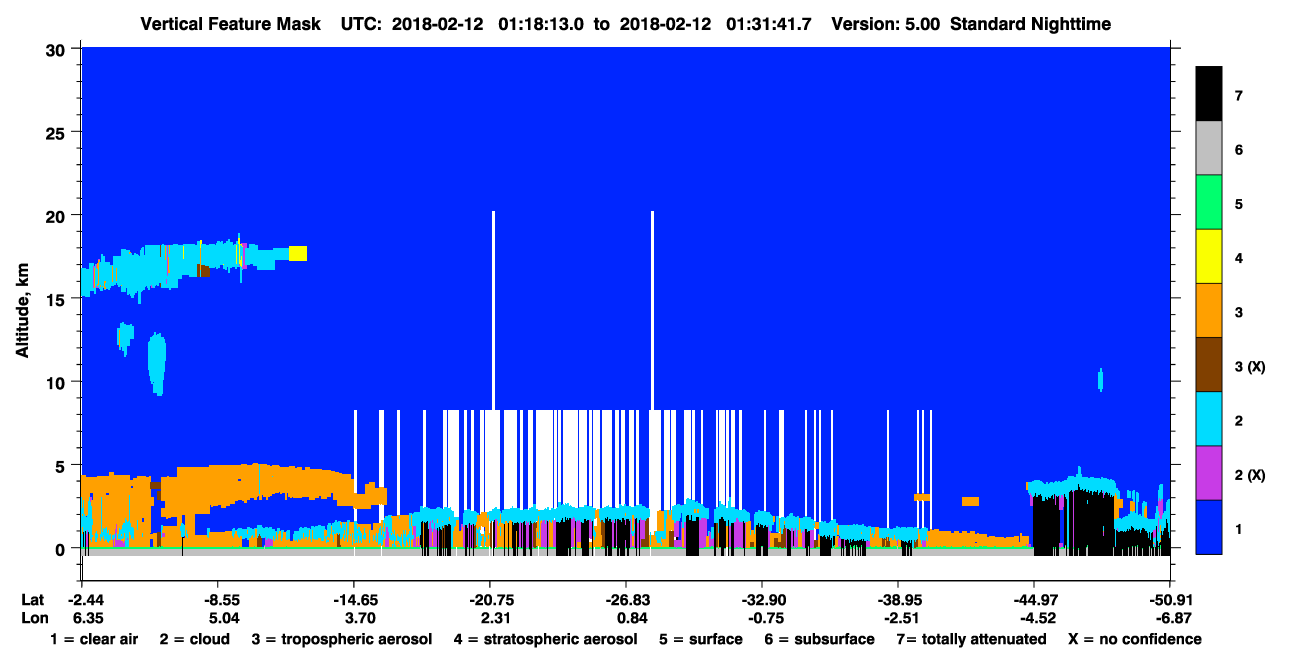The height and width of the screenshot is (667, 1300).
Task: Click the latitude value -50.91
Action: pyautogui.click(x=1169, y=600)
